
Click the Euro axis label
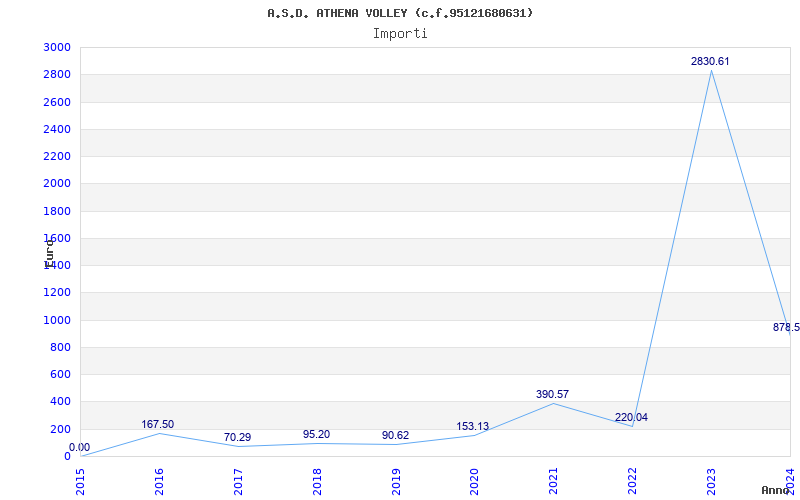tap(49, 253)
